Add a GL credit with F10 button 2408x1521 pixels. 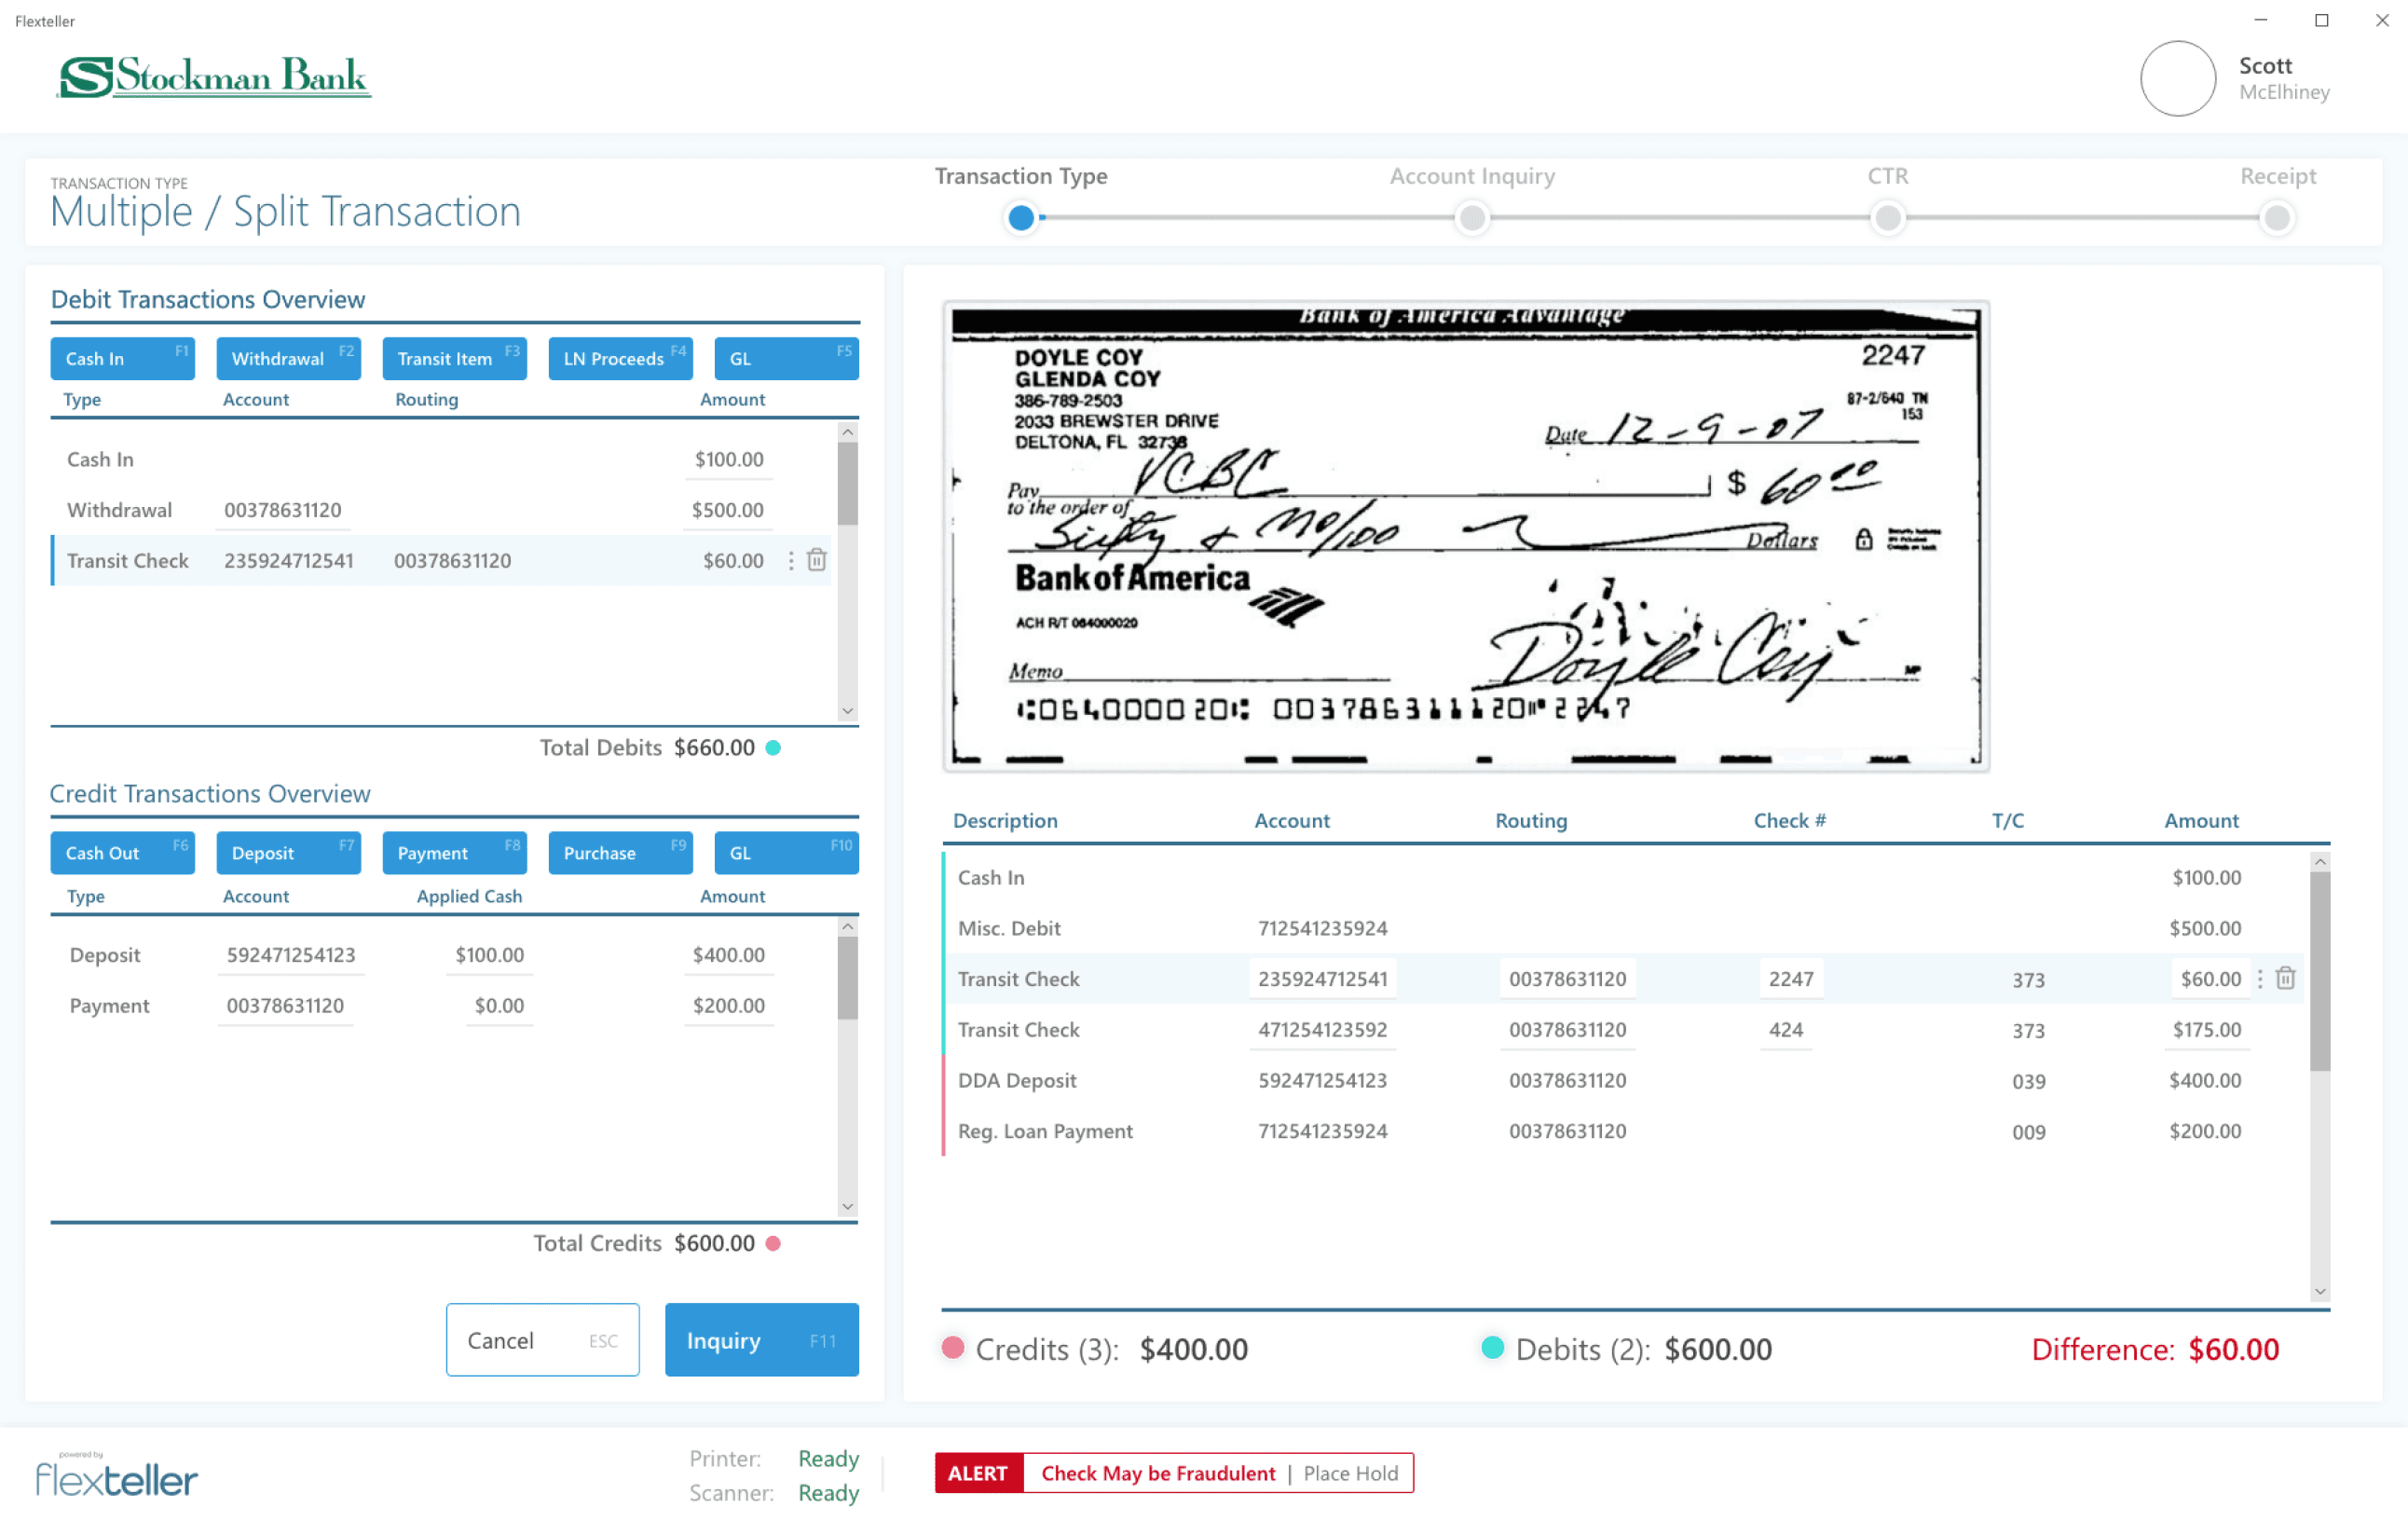[786, 852]
